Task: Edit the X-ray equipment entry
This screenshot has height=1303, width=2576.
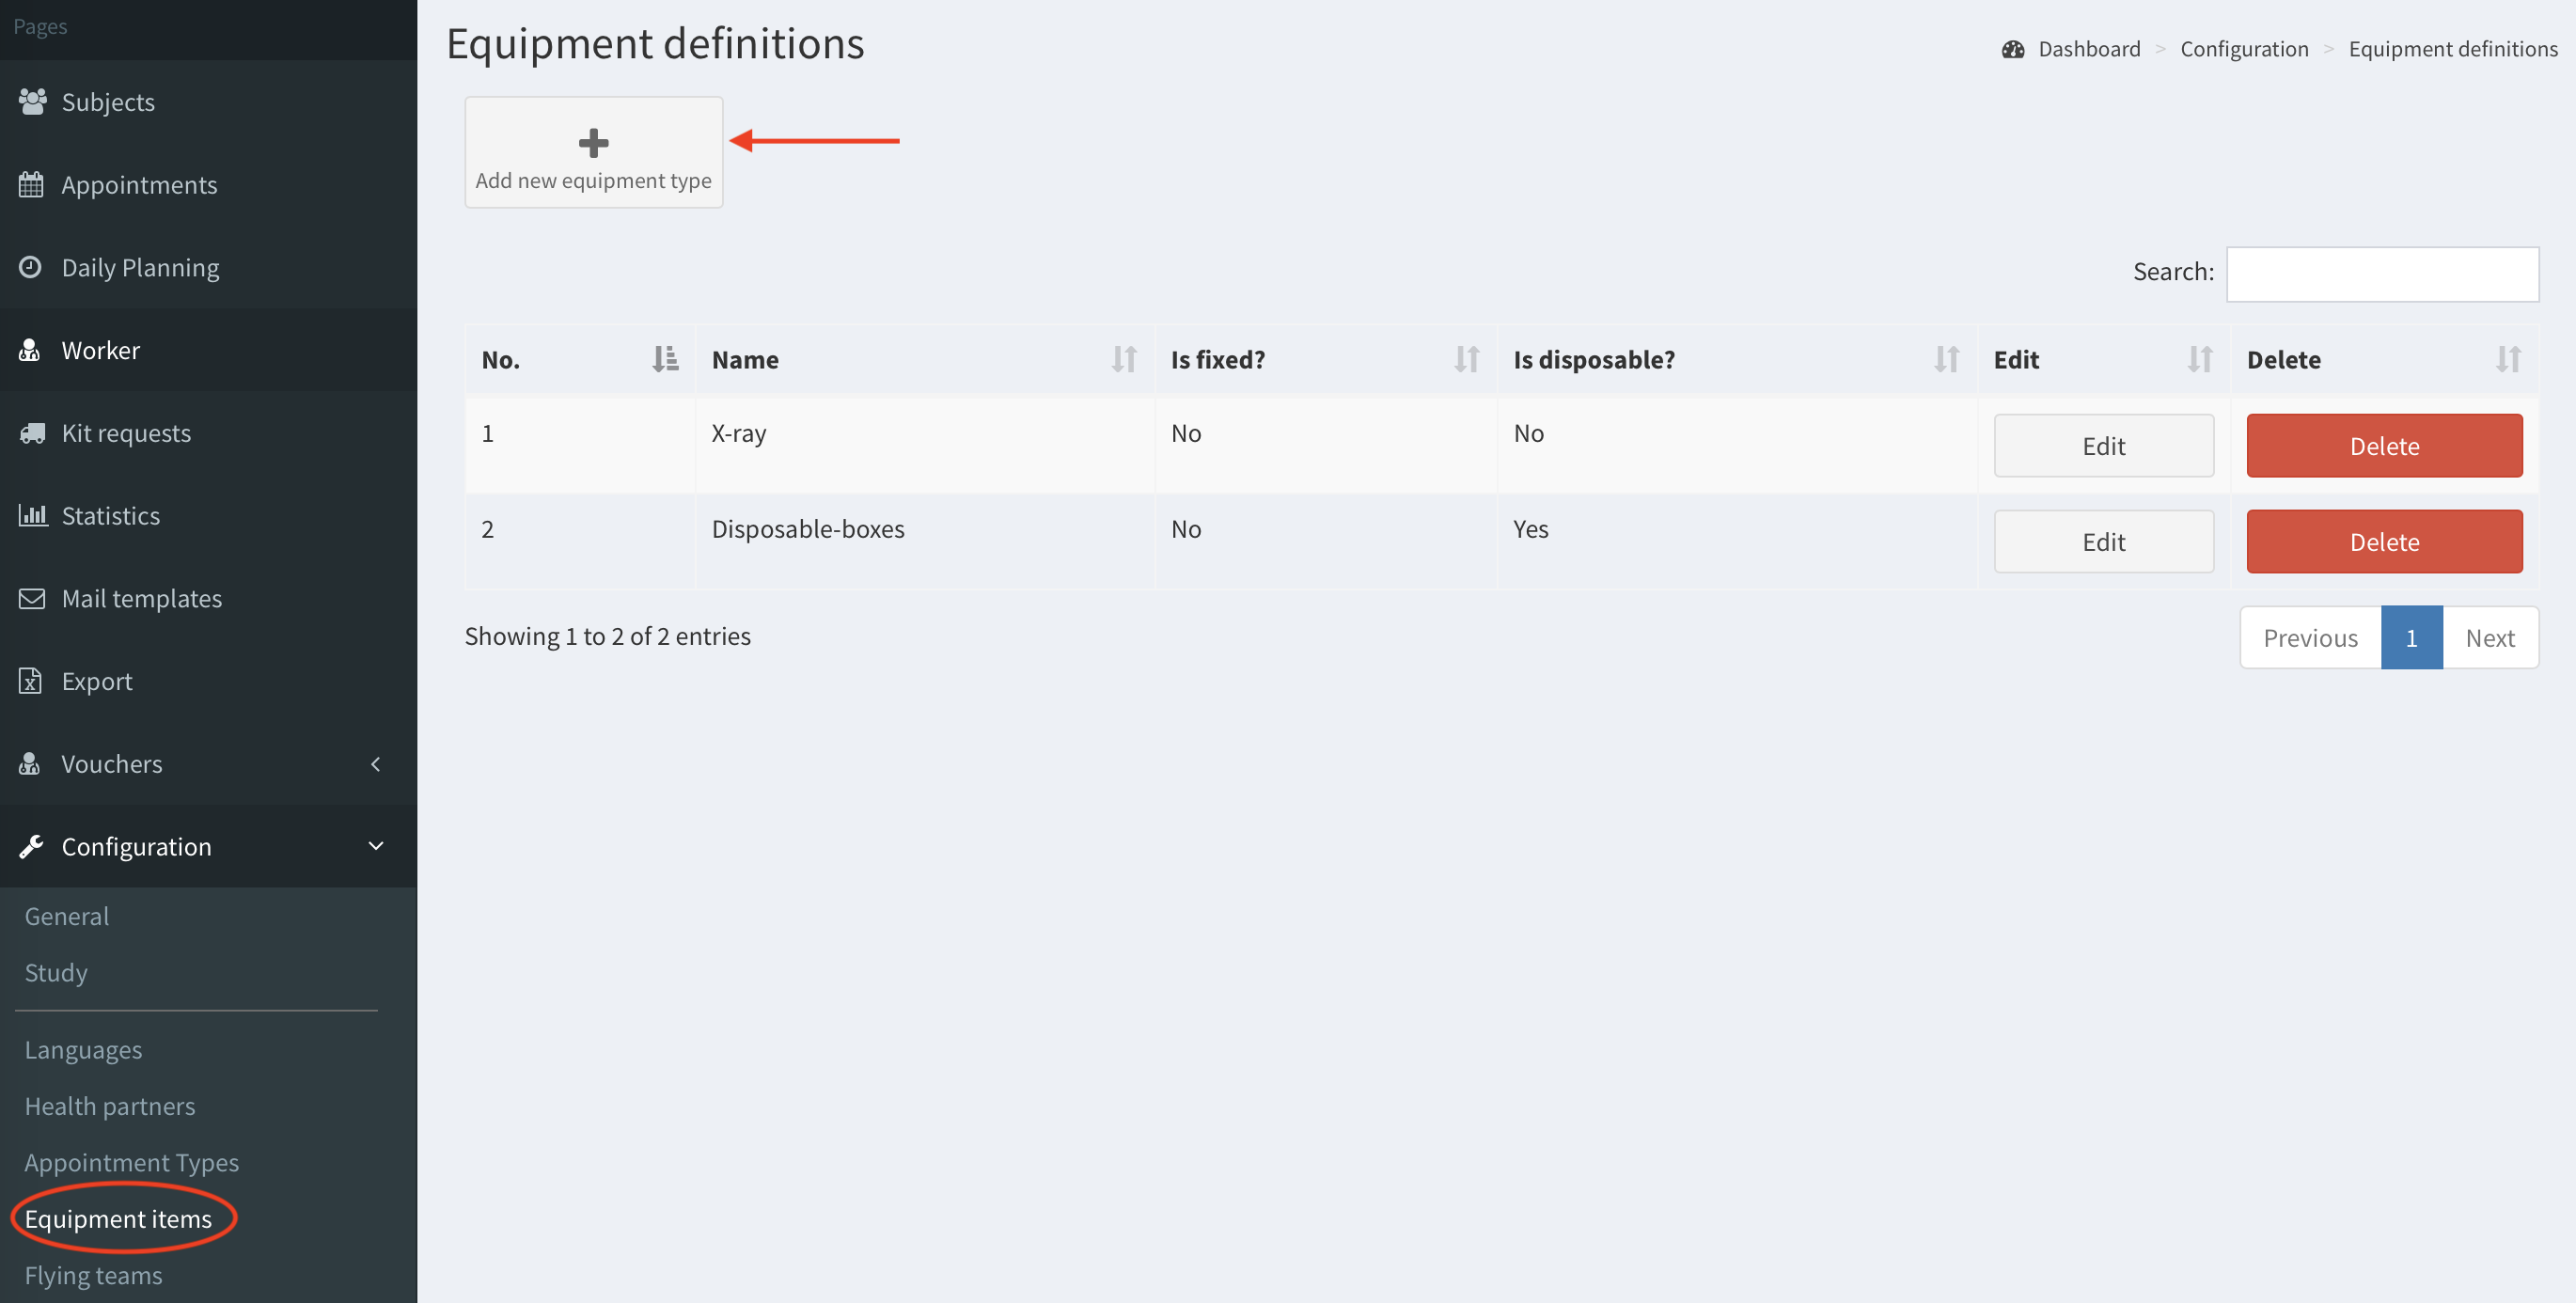Action: coord(2103,446)
